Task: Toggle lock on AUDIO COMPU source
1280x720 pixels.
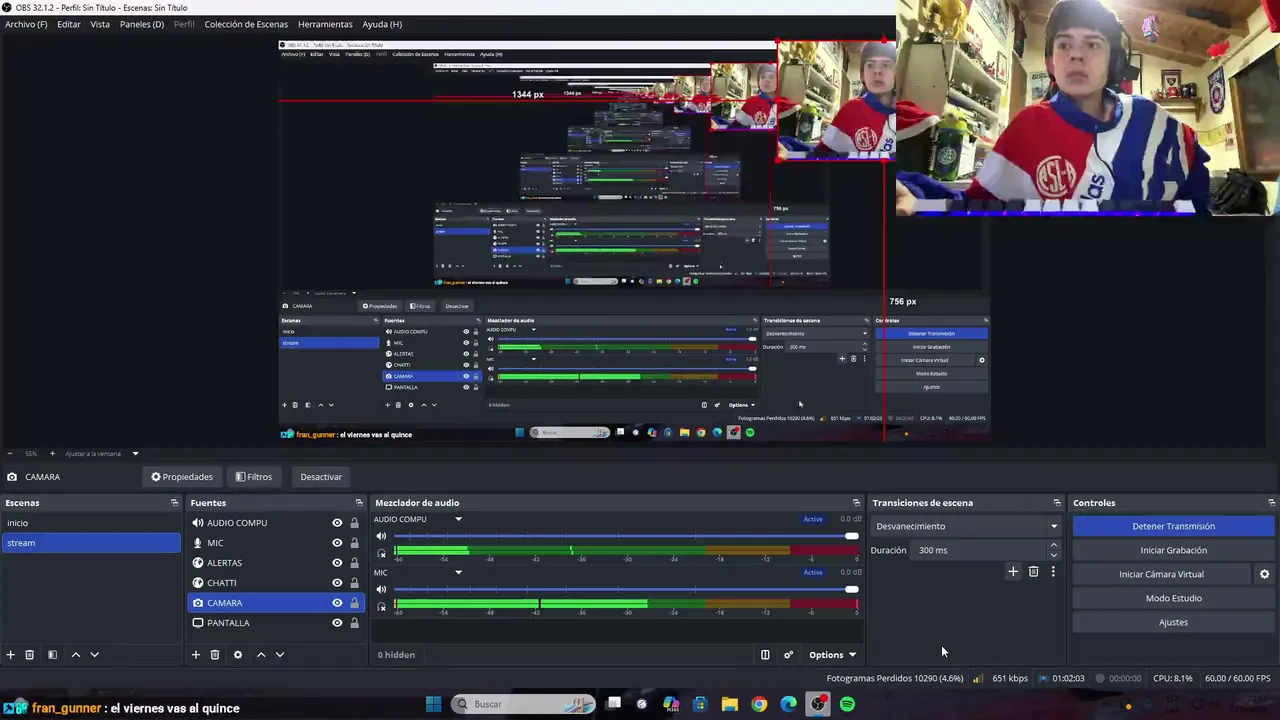Action: pos(354,523)
